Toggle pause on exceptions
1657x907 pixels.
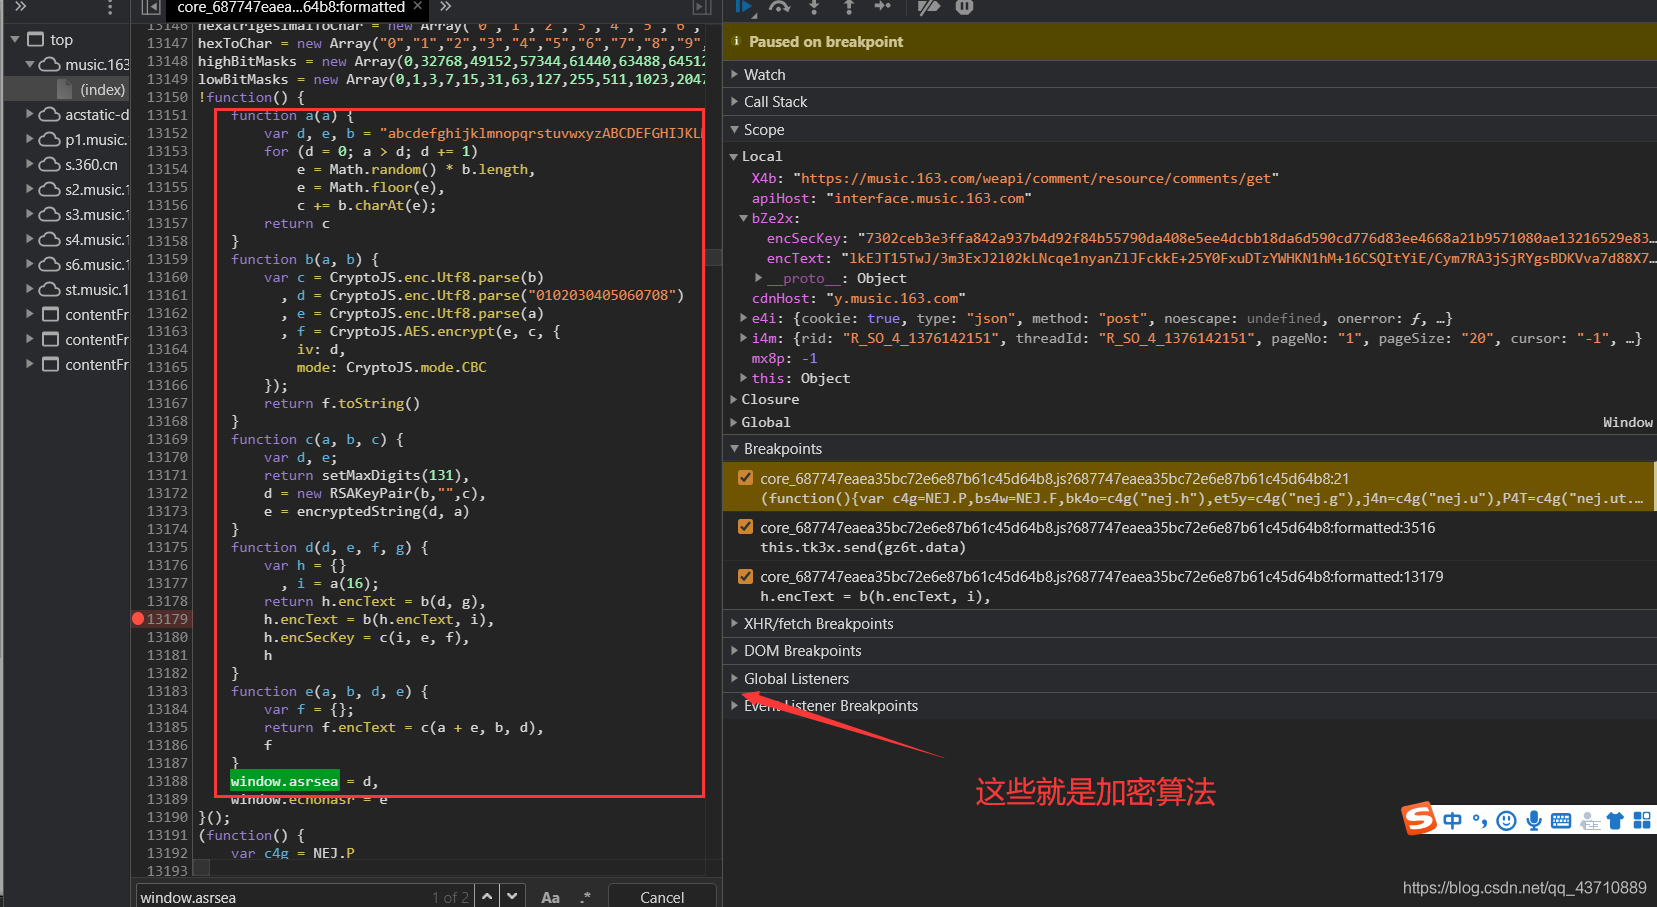pyautogui.click(x=964, y=7)
